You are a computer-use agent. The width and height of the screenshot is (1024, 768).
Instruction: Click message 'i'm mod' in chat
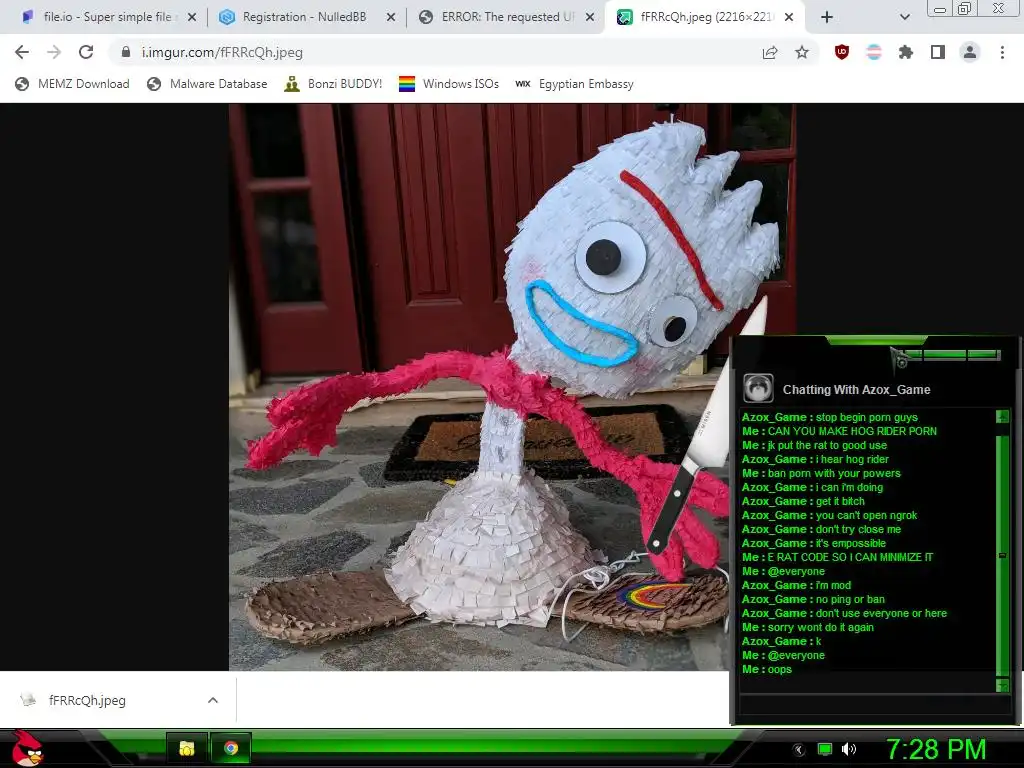tap(833, 585)
